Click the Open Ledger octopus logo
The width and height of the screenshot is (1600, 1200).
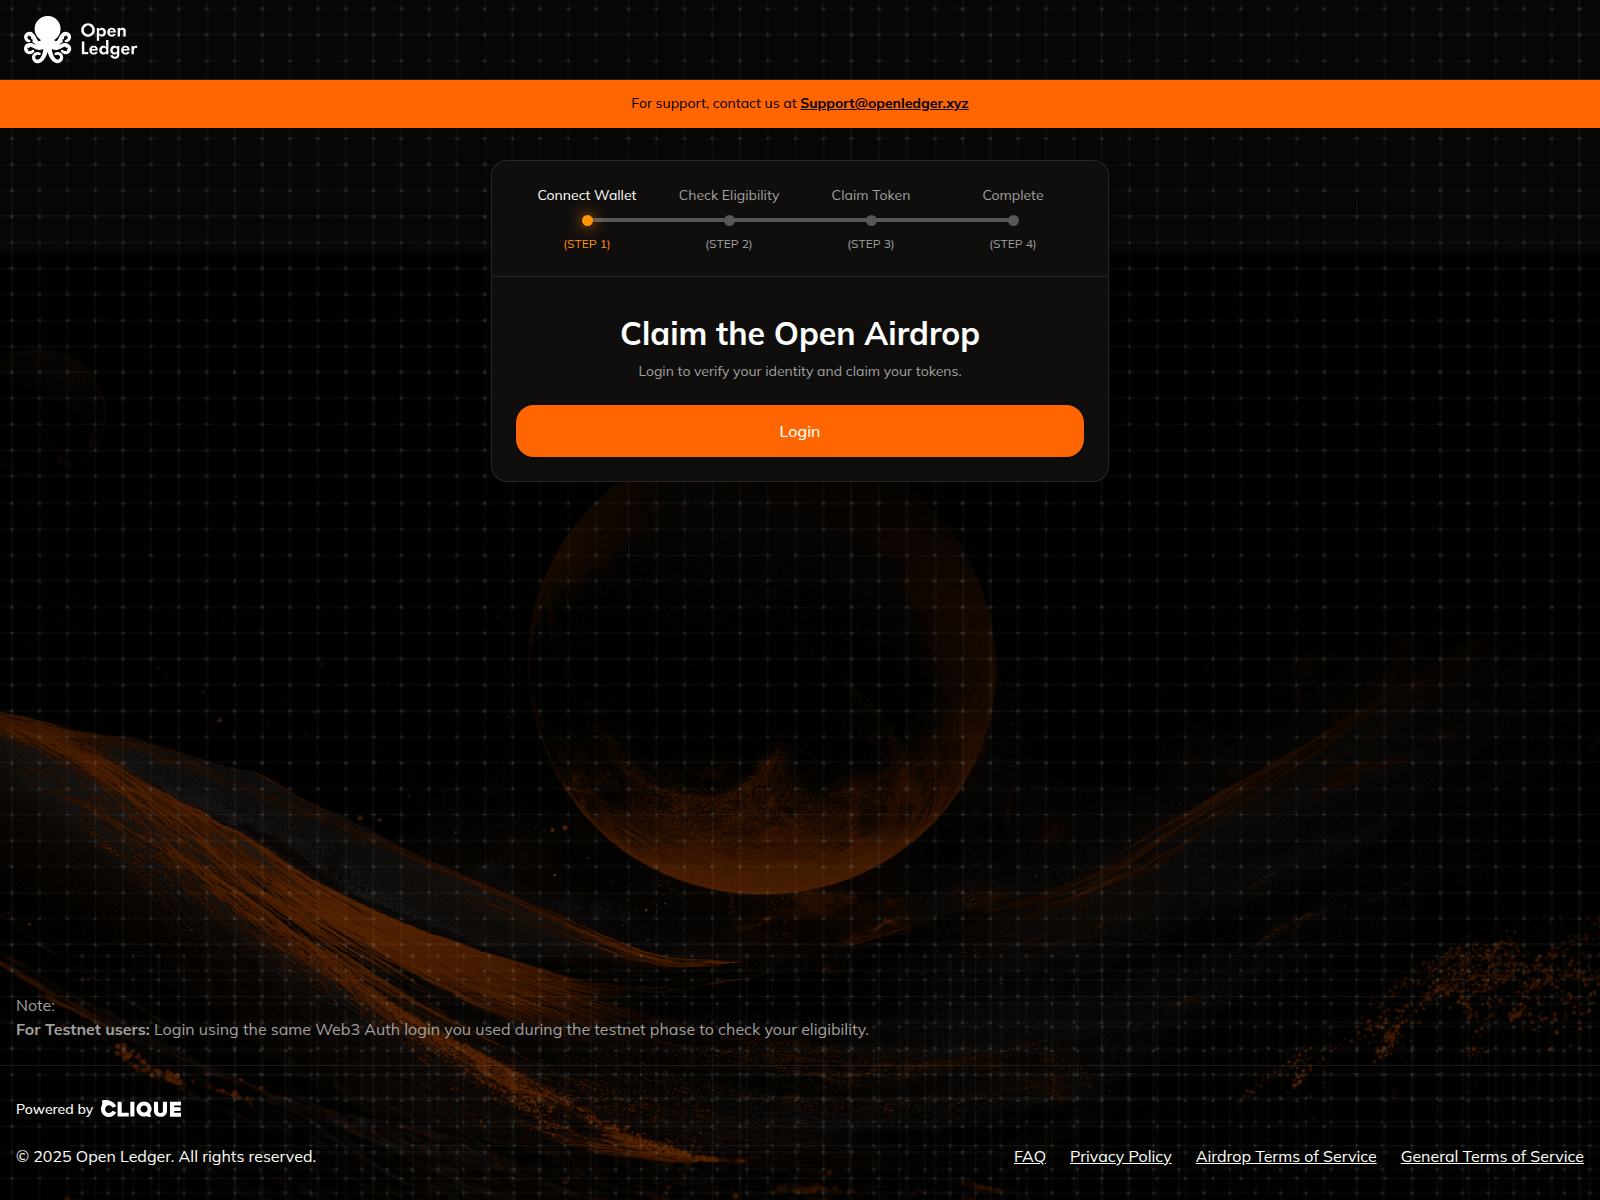pyautogui.click(x=47, y=40)
